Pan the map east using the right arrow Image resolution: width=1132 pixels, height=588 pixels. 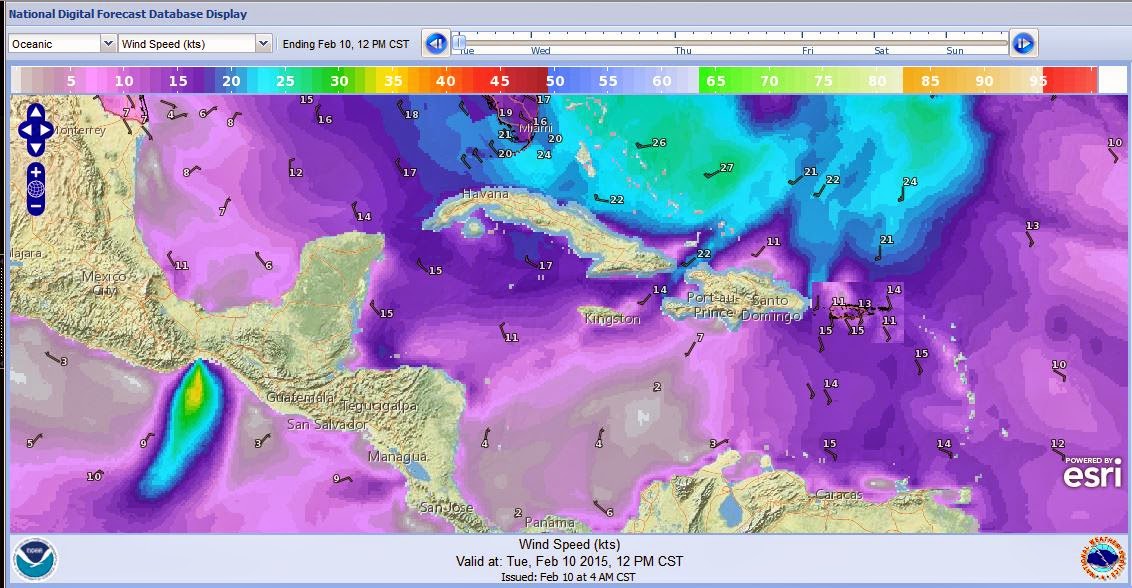point(45,129)
